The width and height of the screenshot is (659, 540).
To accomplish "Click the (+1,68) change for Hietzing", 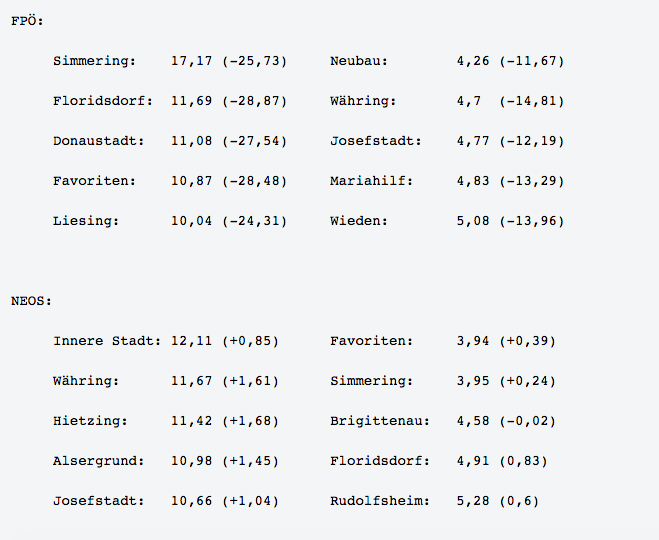I will (250, 421).
